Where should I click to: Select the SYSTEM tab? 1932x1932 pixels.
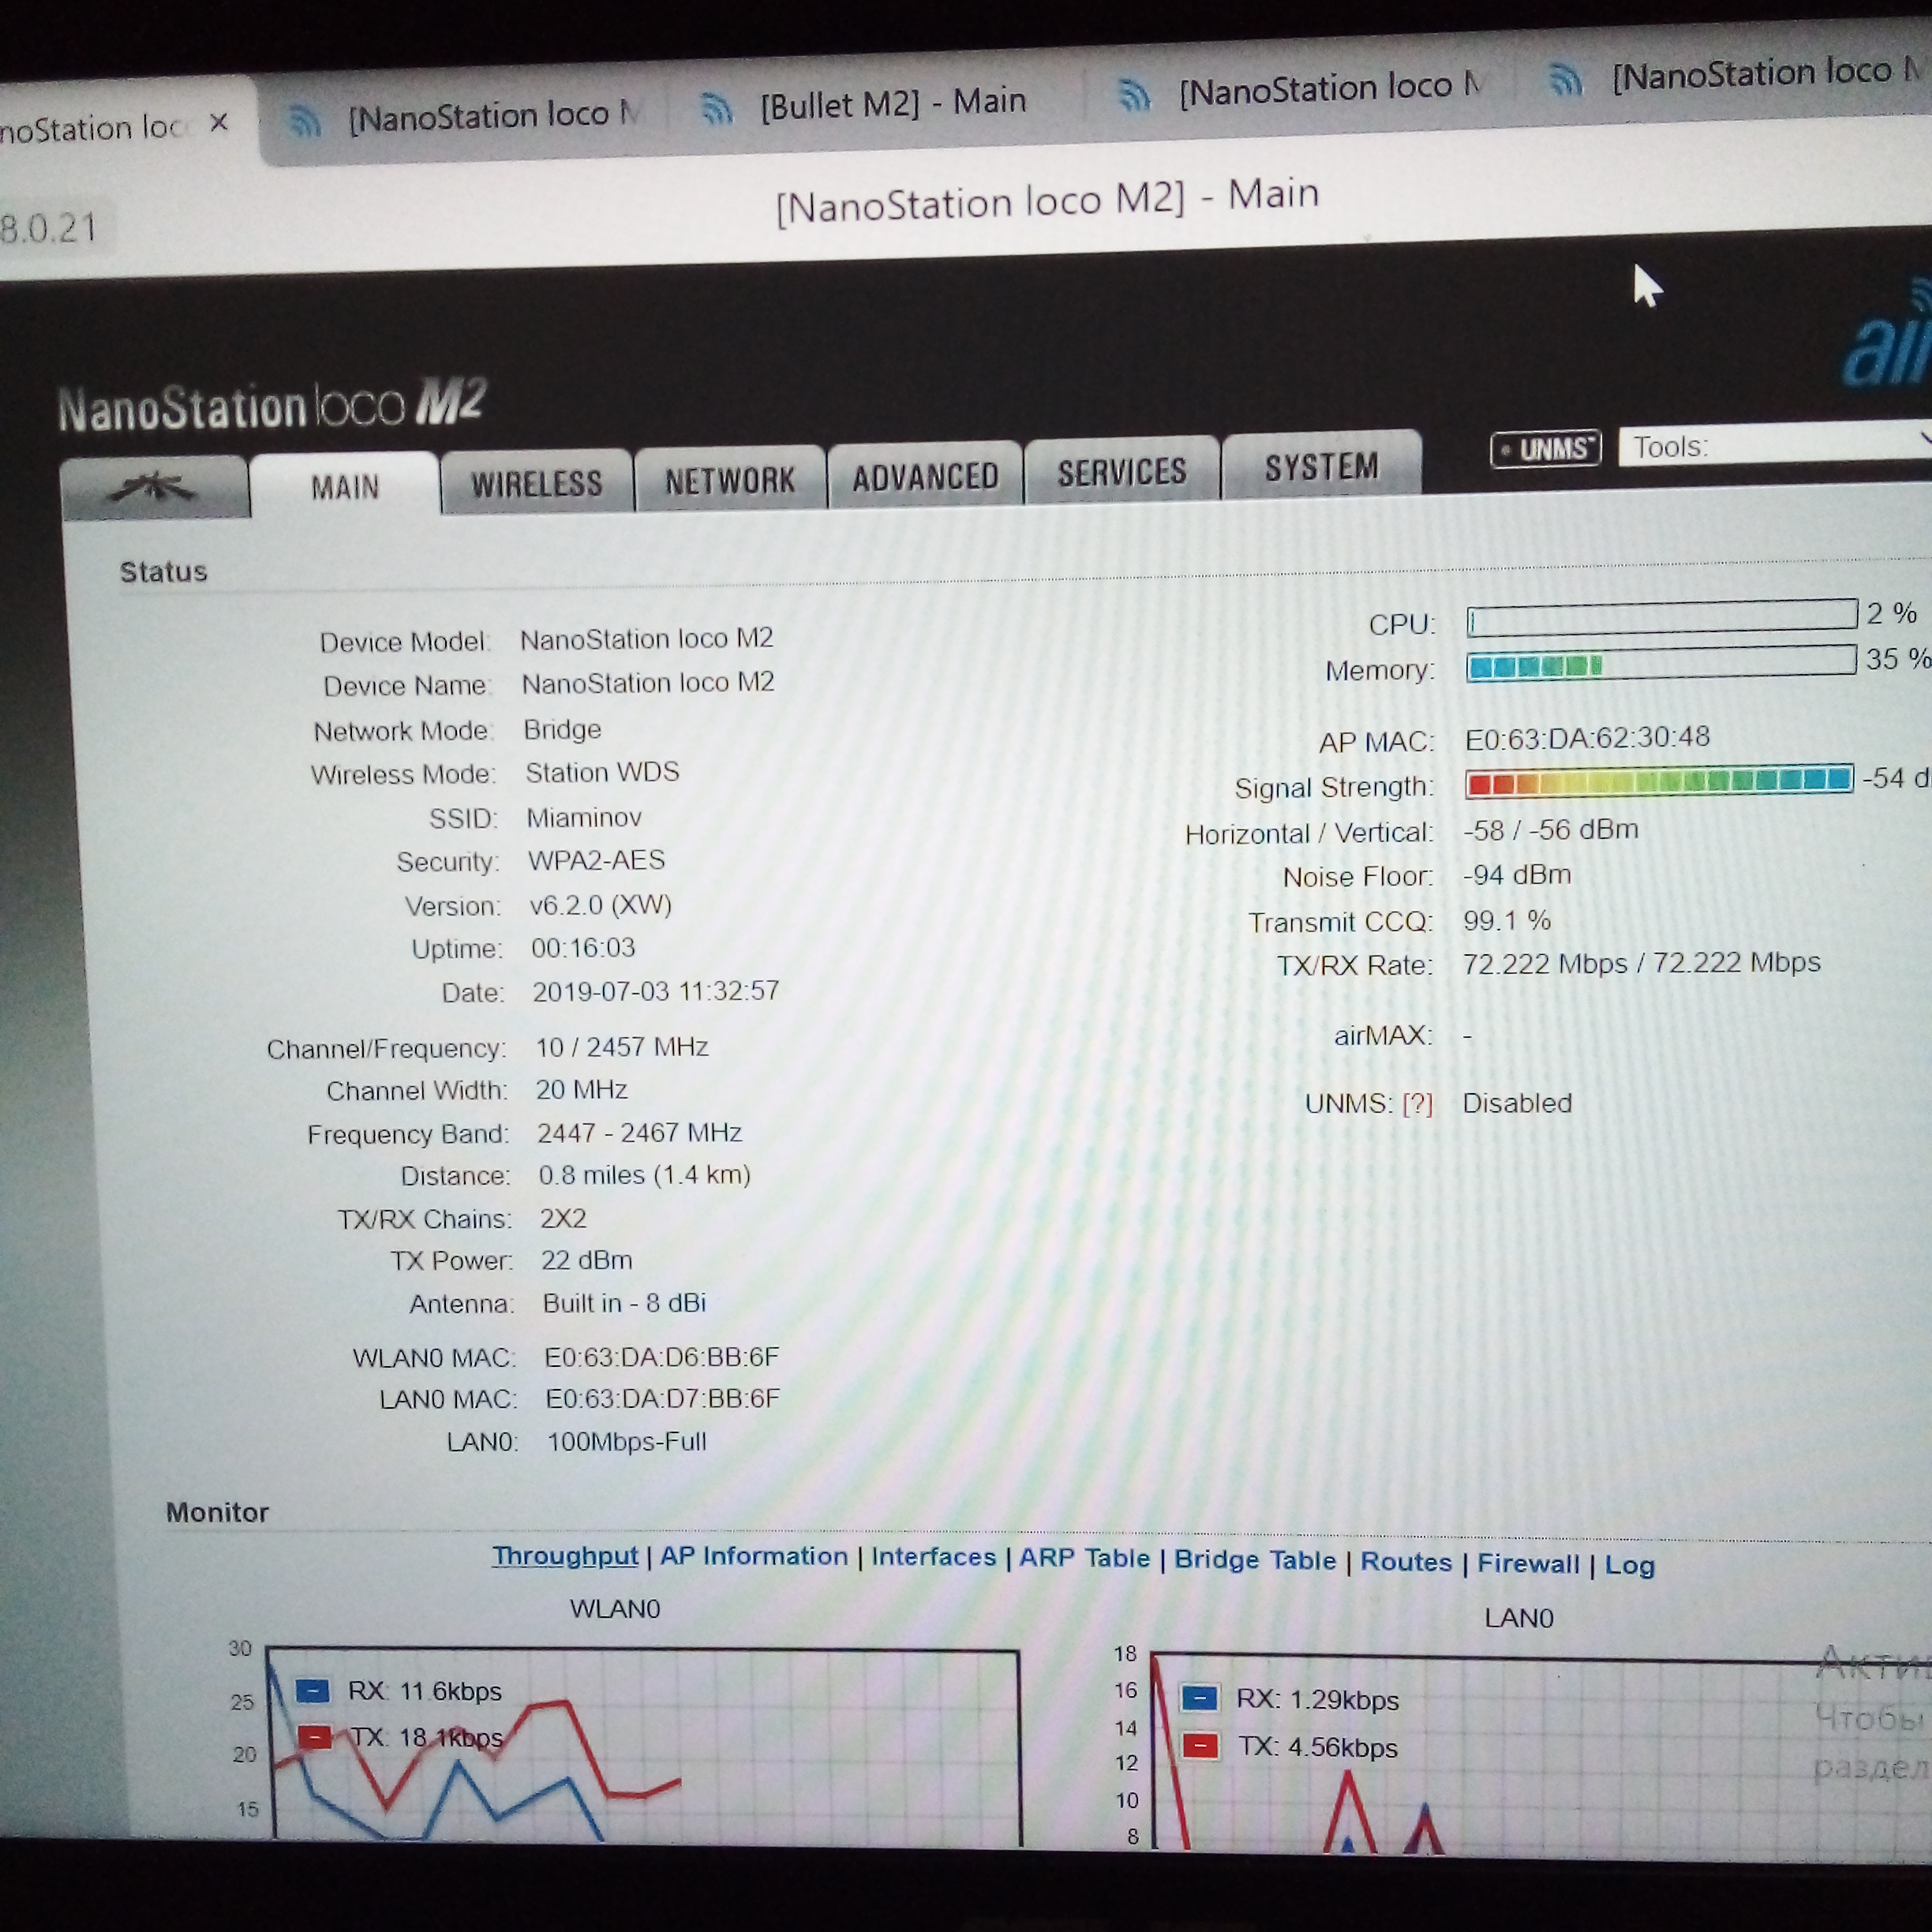(1321, 467)
